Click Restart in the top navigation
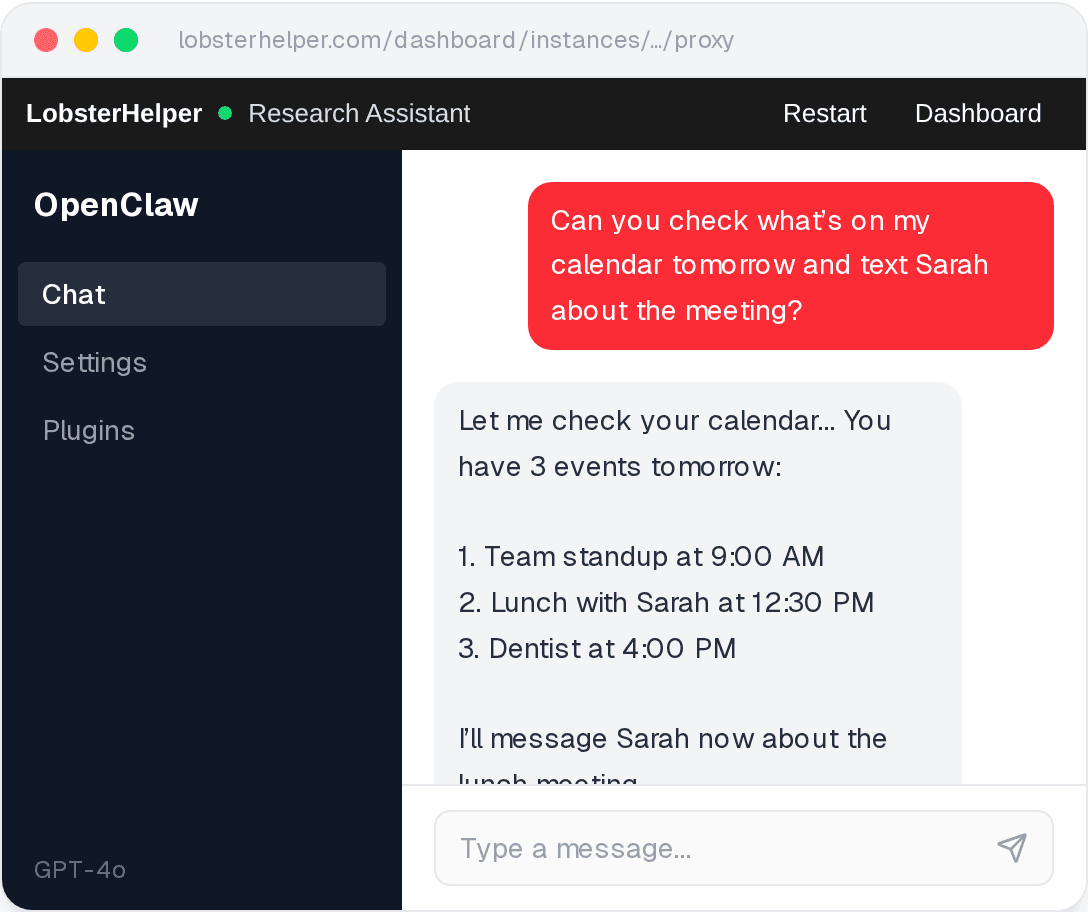 pos(824,113)
